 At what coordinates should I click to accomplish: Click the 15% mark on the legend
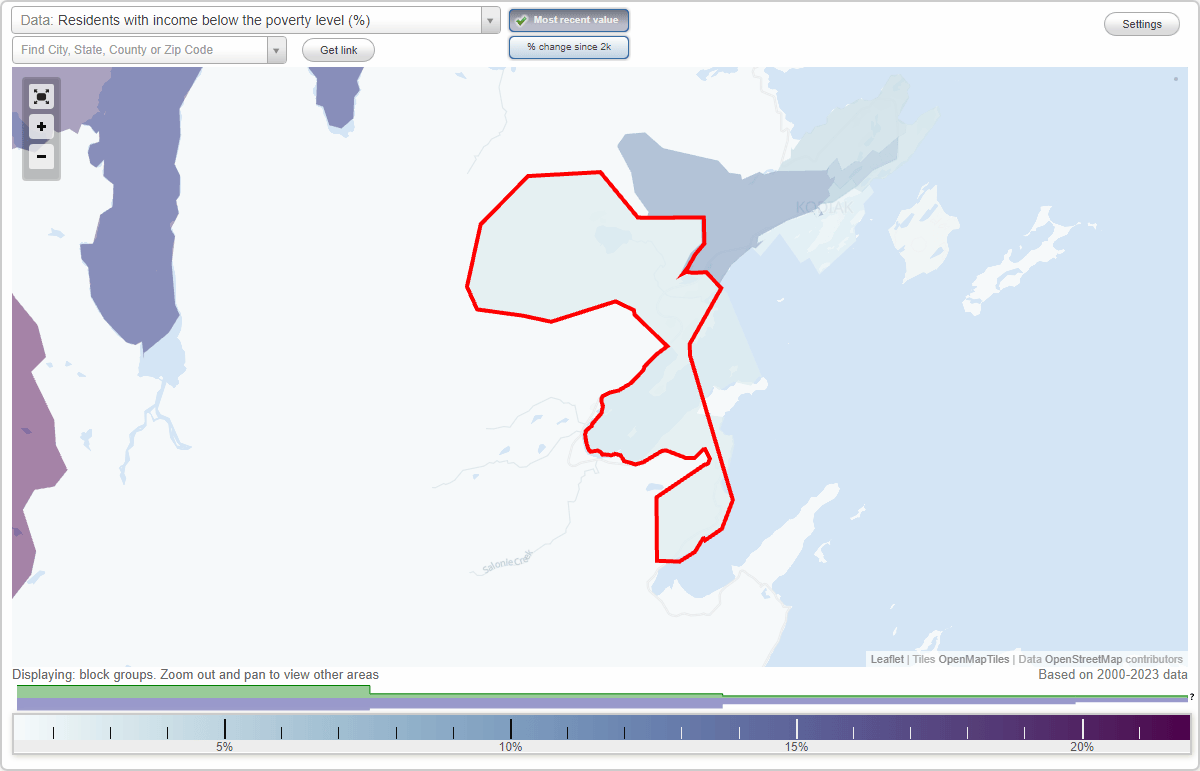(797, 747)
